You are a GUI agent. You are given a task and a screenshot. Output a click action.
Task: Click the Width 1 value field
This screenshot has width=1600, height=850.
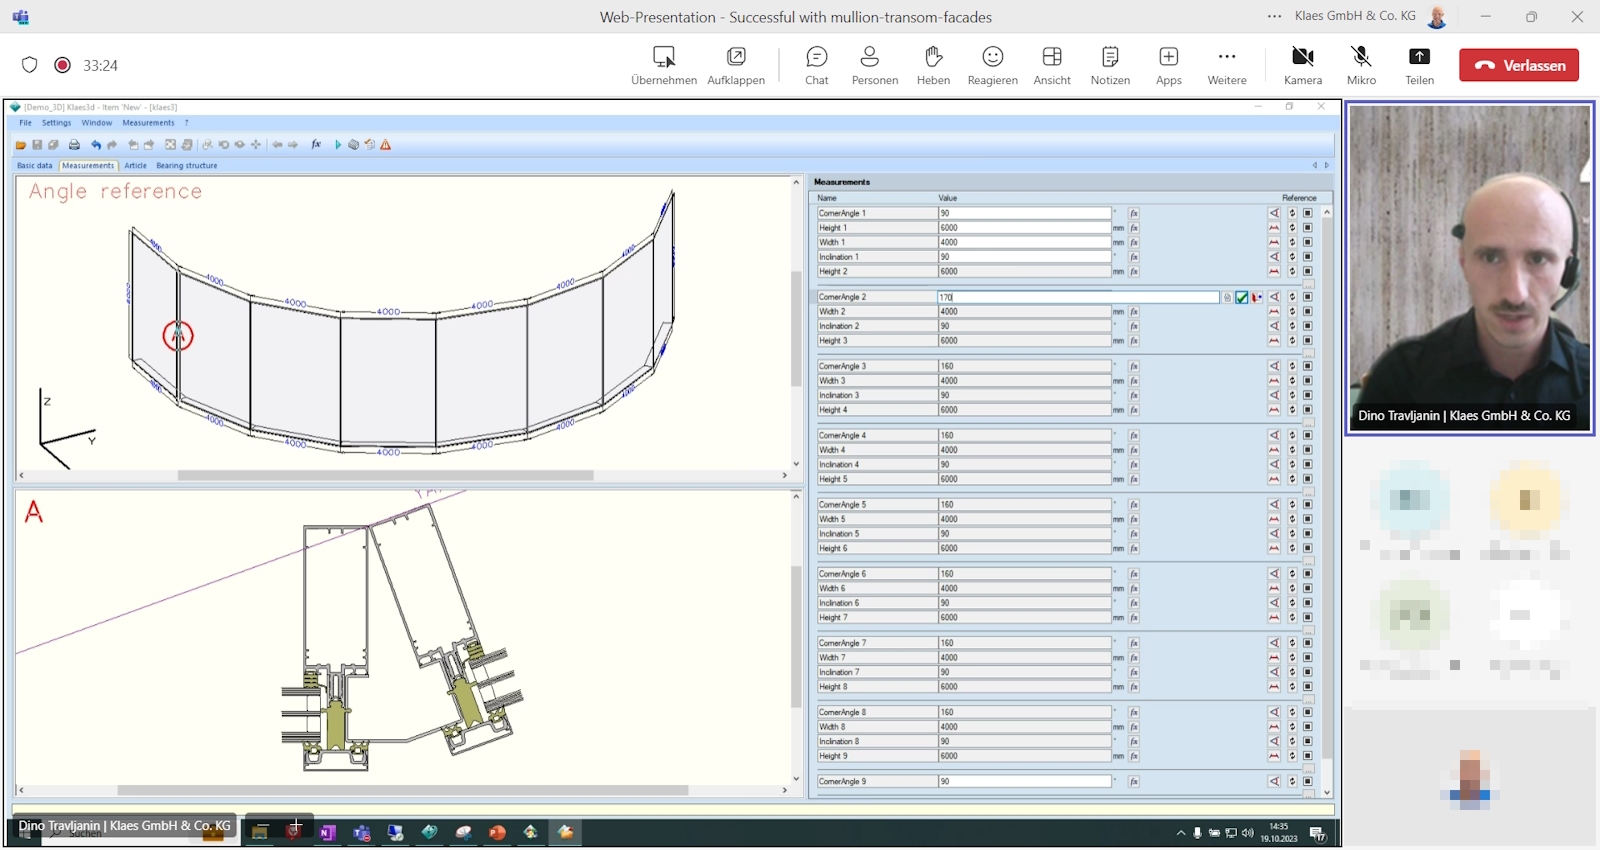(x=1024, y=242)
